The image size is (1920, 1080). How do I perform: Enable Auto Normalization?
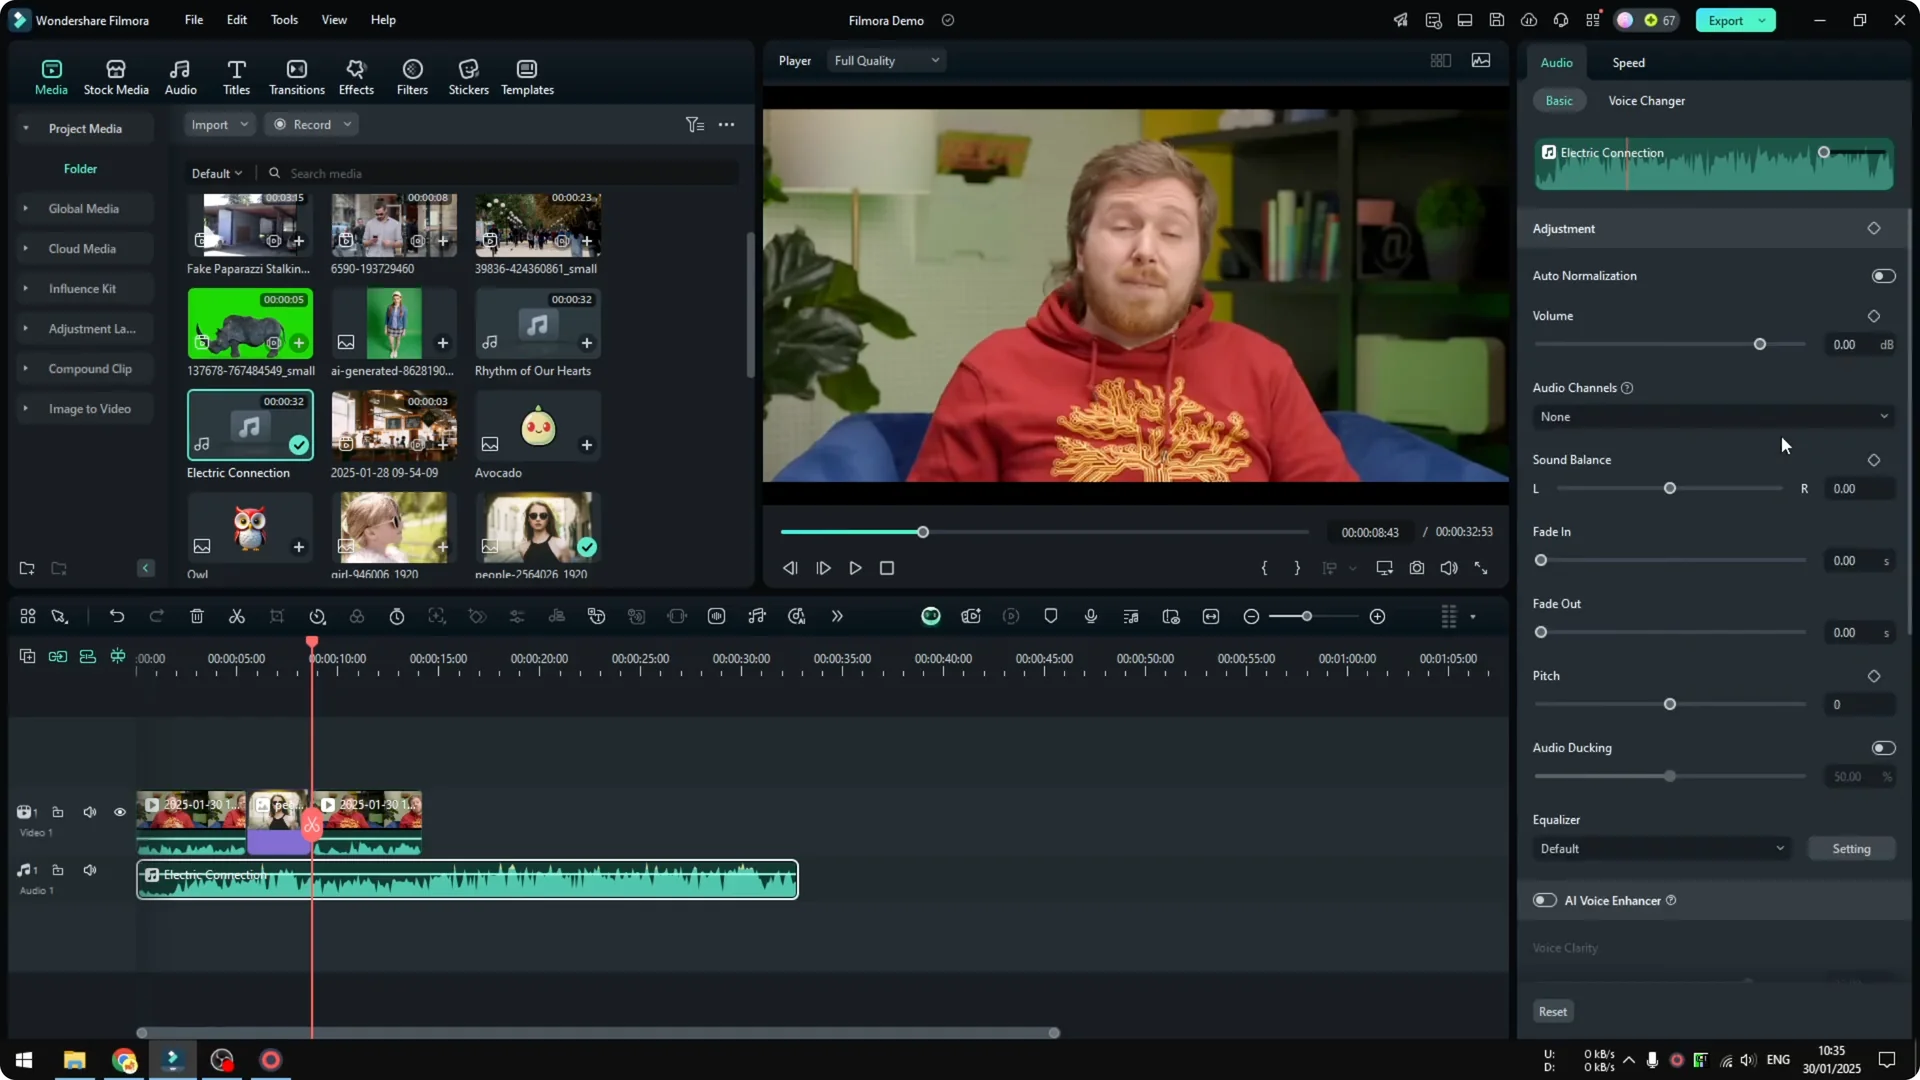click(x=1882, y=275)
